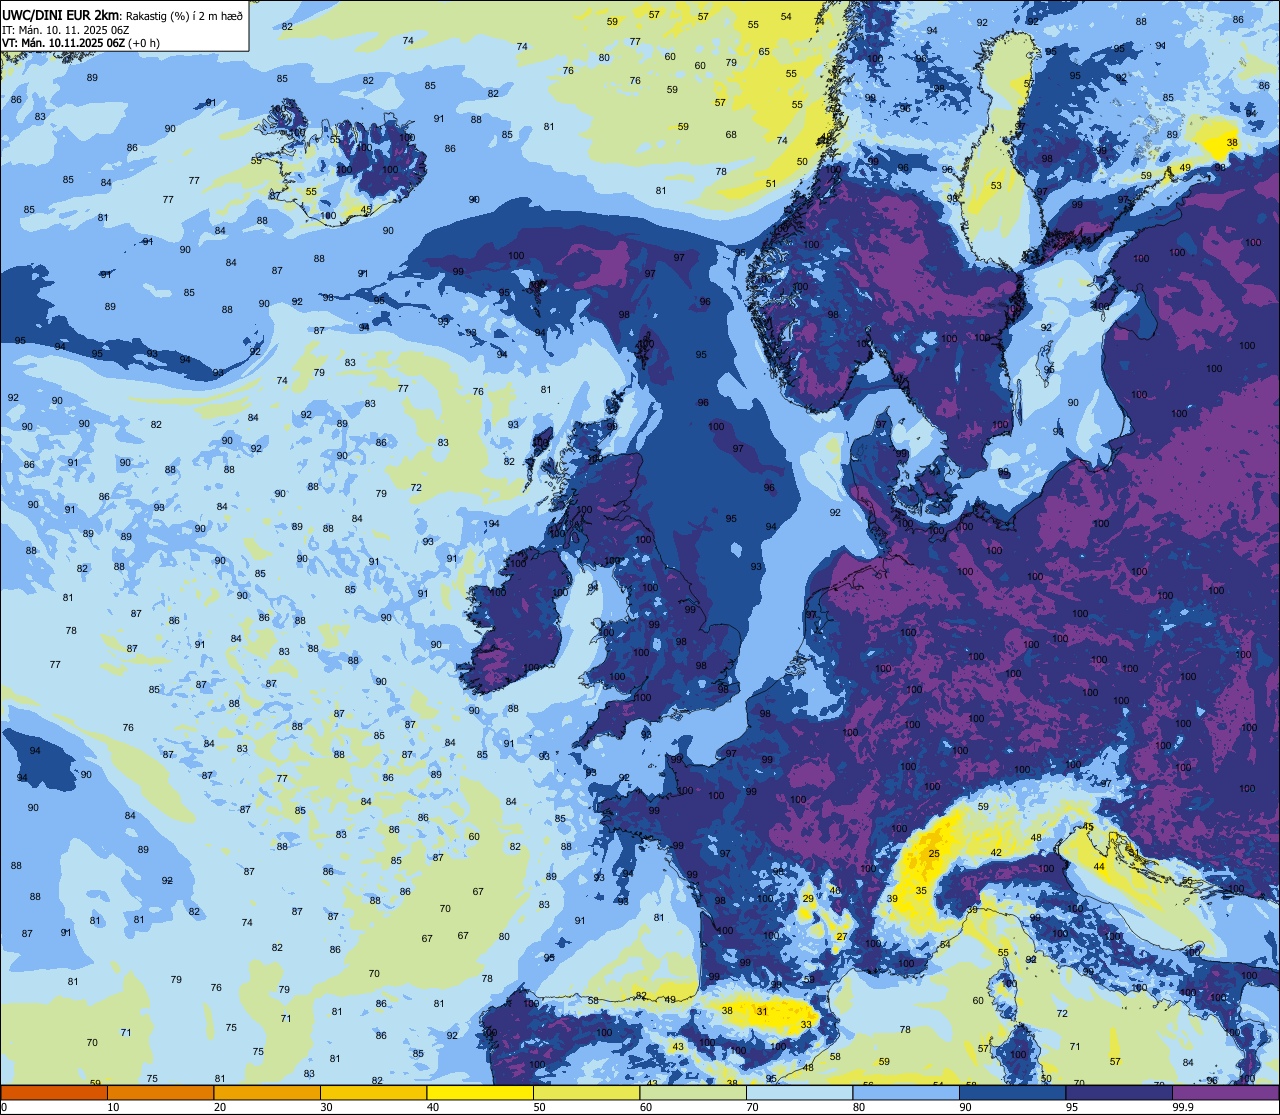The image size is (1280, 1115).
Task: Pick the legend swatch for 0 to 10 percent
Action: 54,1092
